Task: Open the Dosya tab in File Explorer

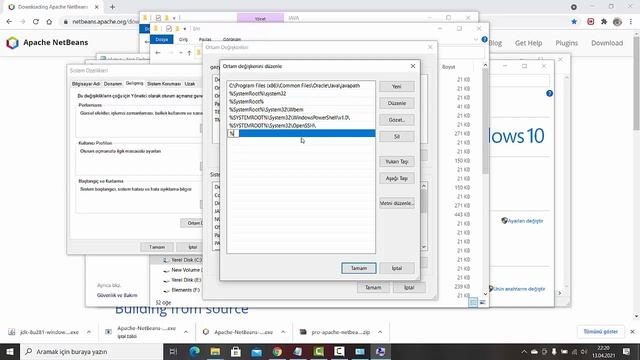Action: (x=162, y=40)
